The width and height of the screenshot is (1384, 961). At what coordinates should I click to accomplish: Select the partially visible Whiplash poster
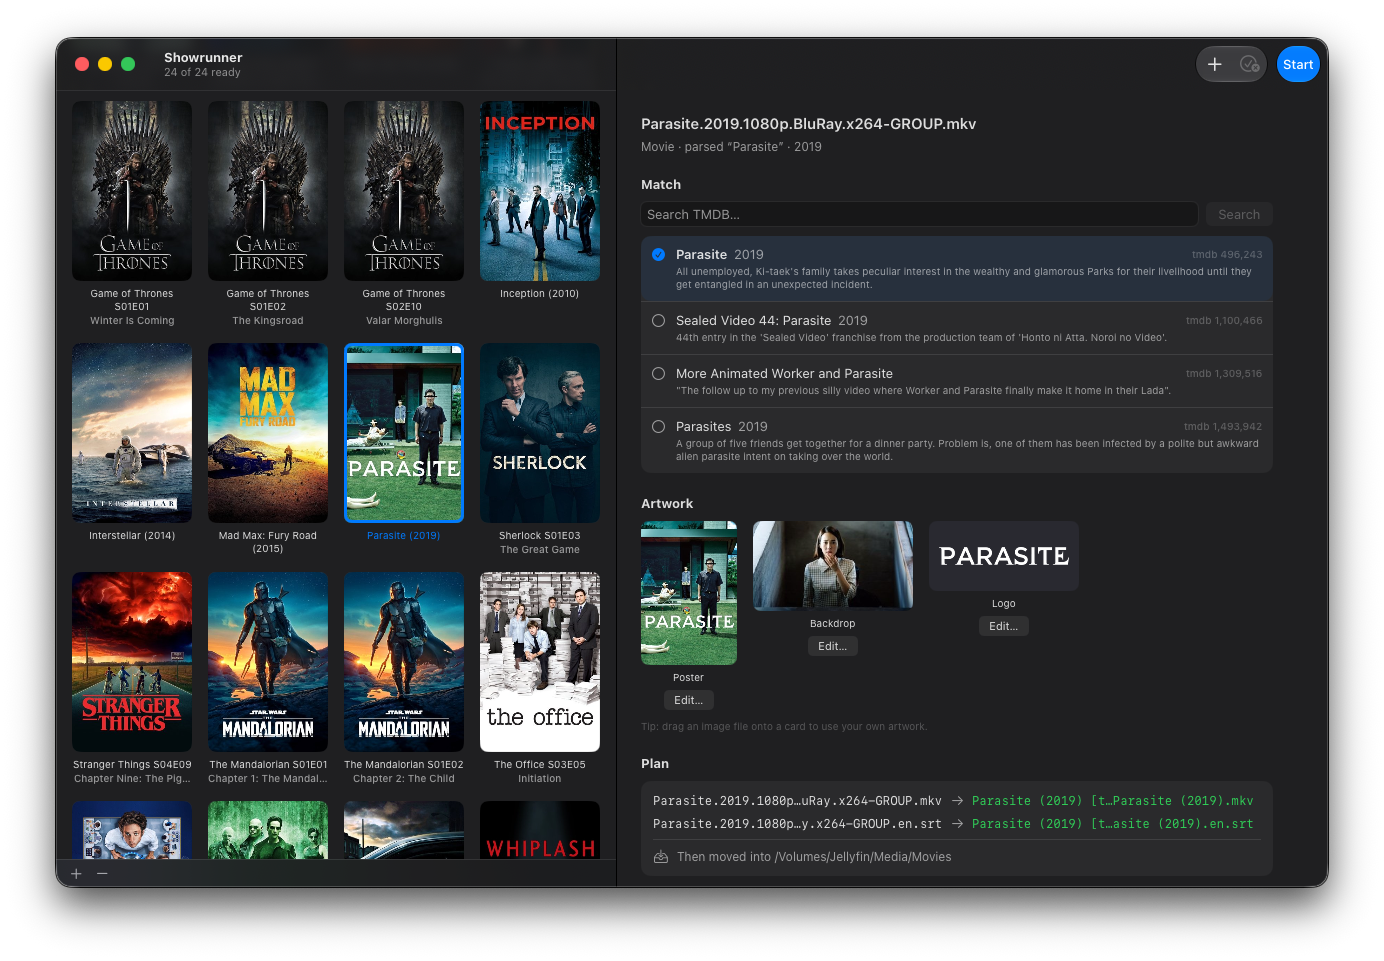(x=540, y=830)
